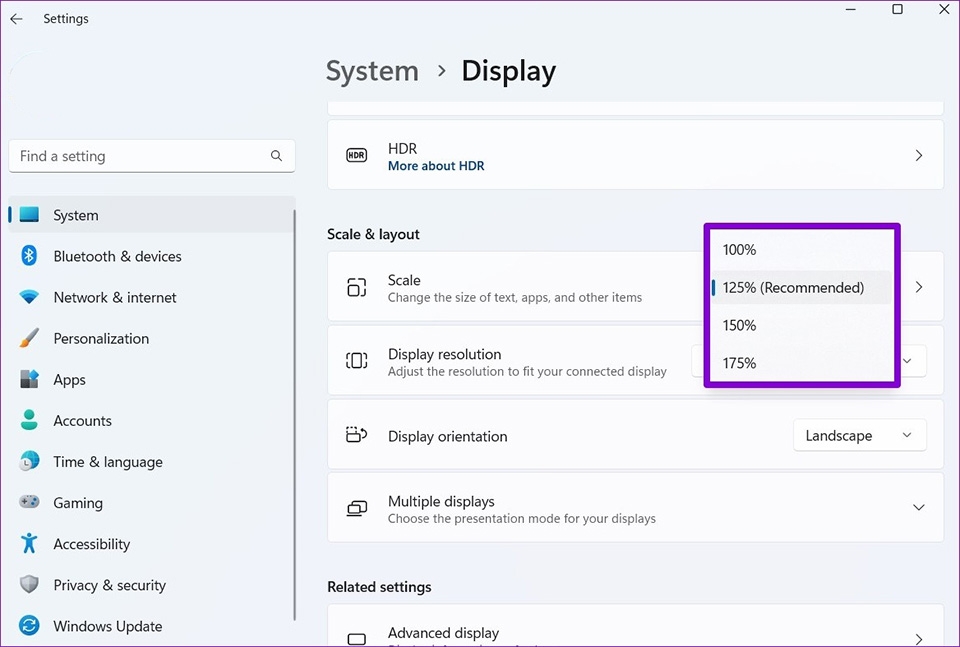Click System in the breadcrumb trail
The height and width of the screenshot is (647, 960).
pyautogui.click(x=372, y=71)
